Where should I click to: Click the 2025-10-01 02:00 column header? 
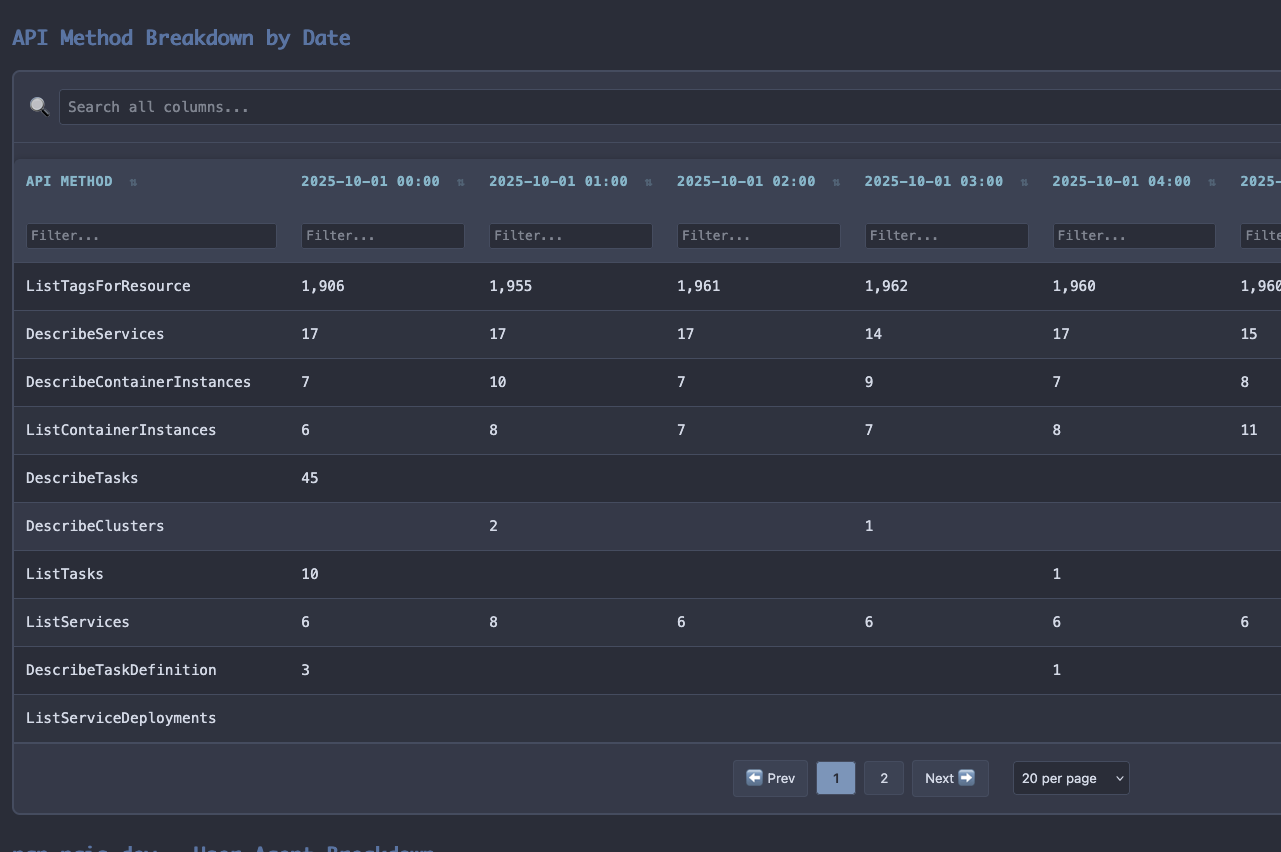click(x=745, y=182)
